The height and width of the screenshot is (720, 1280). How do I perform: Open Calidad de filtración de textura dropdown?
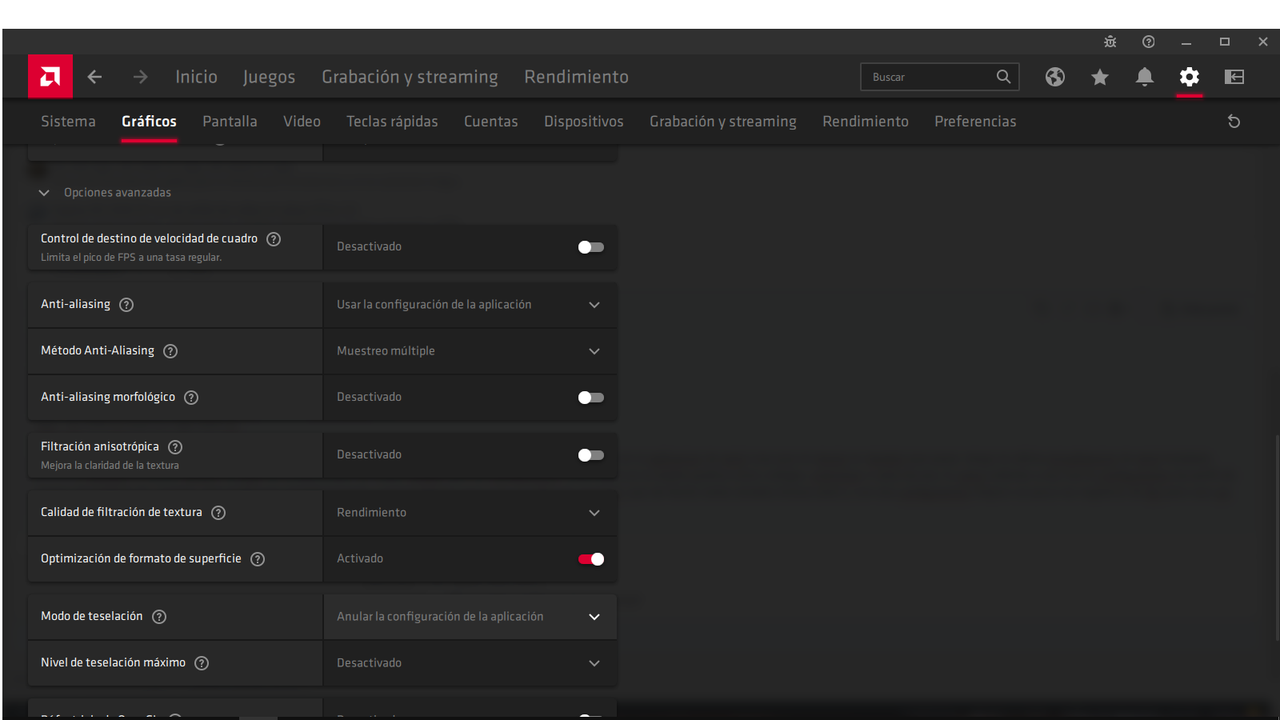(x=470, y=512)
